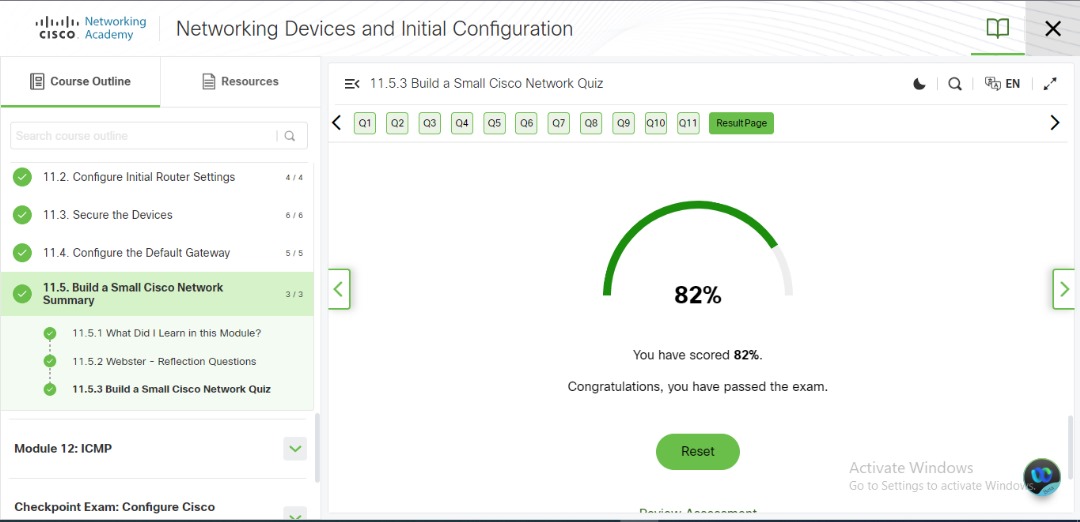
Task: Go to previous page green side arrow
Action: pyautogui.click(x=339, y=289)
